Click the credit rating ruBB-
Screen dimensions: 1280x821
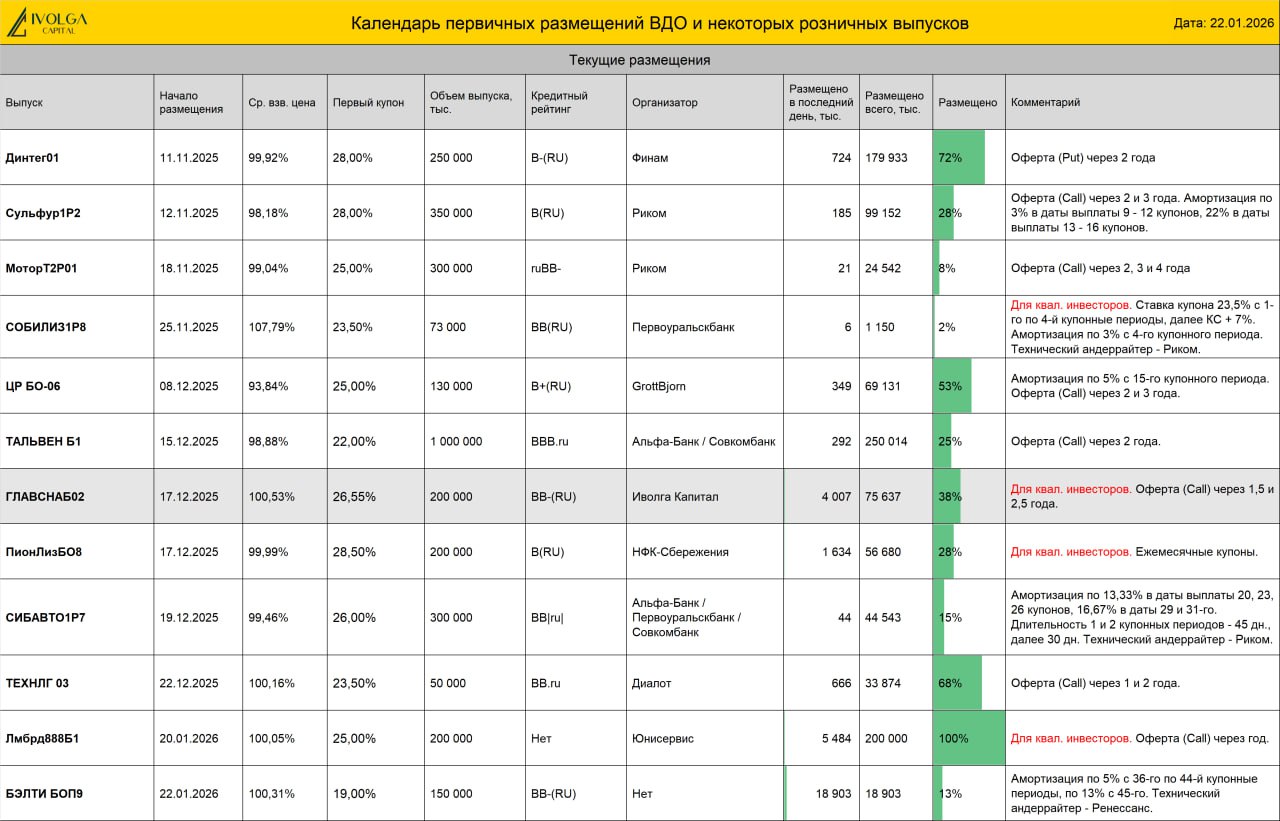pyautogui.click(x=546, y=268)
